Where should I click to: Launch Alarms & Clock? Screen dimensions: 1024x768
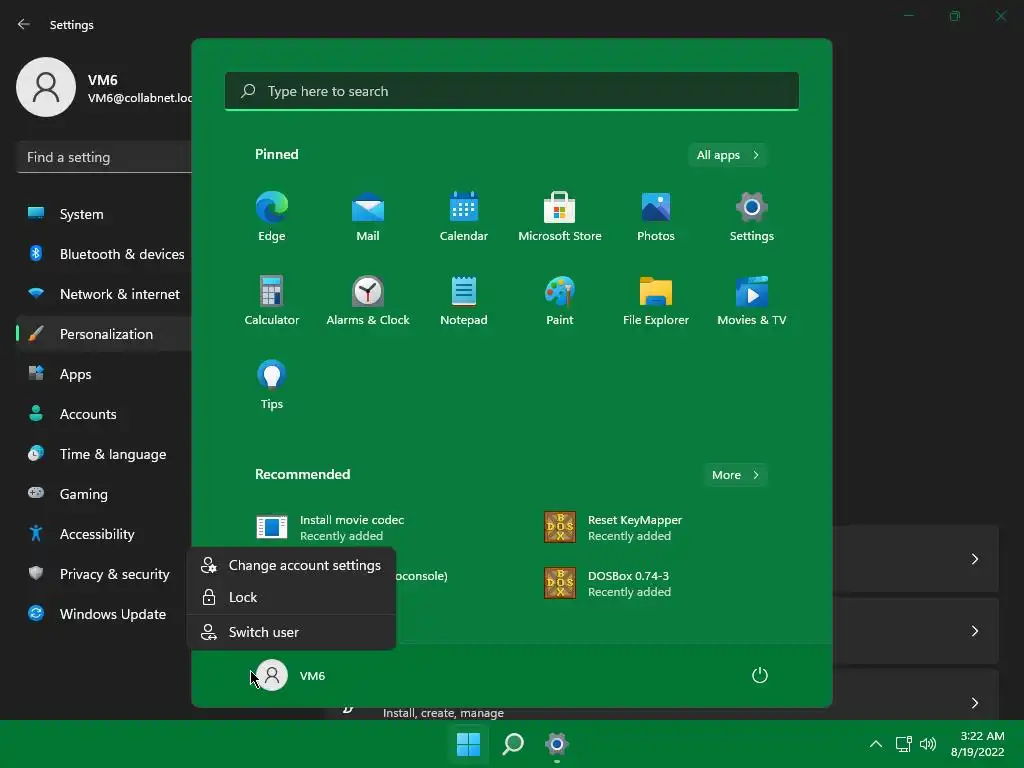tap(368, 300)
